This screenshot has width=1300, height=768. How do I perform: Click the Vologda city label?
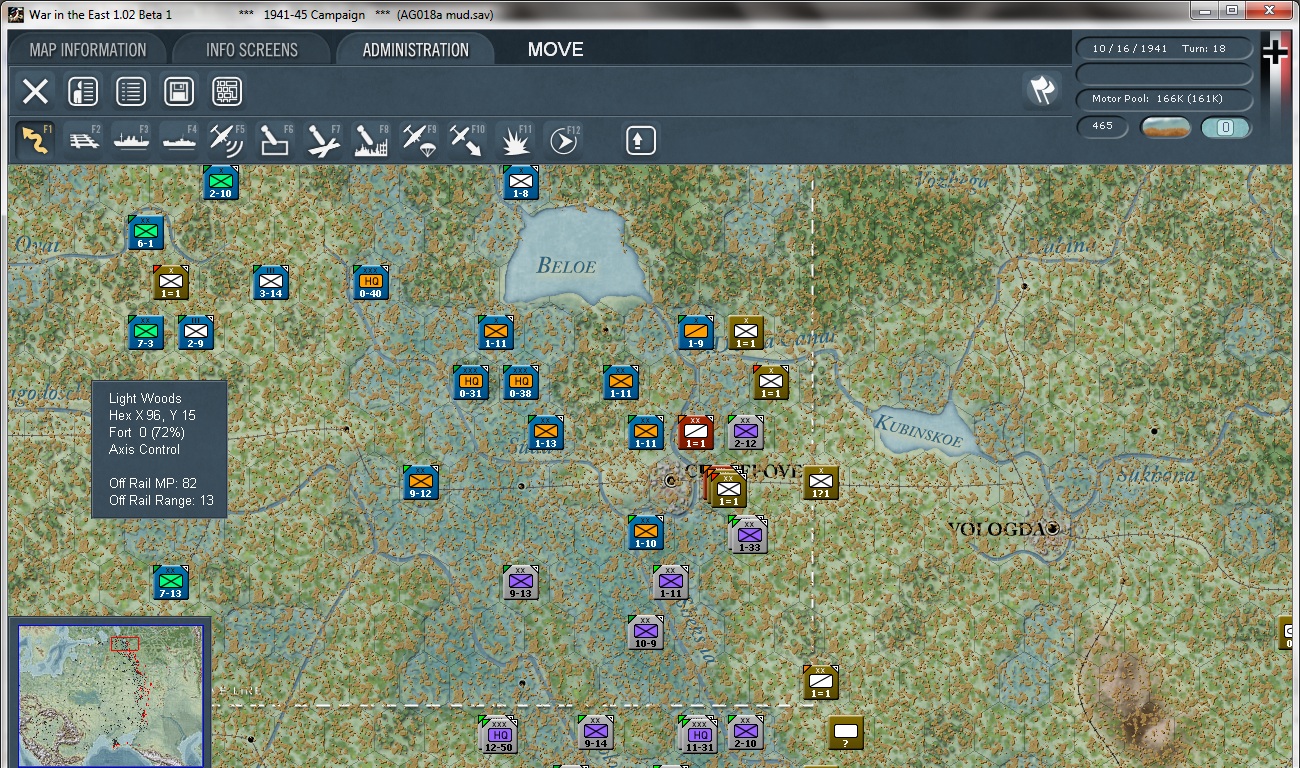[996, 529]
